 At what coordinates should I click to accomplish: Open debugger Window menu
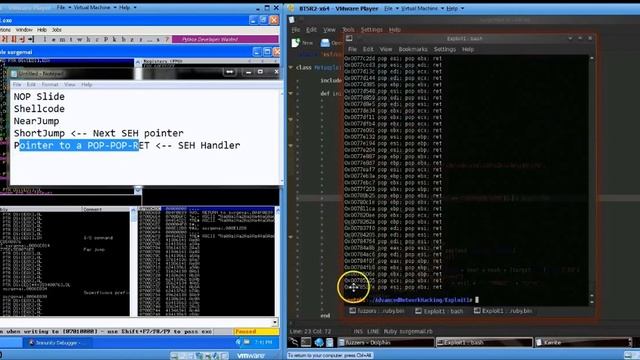click(24, 30)
